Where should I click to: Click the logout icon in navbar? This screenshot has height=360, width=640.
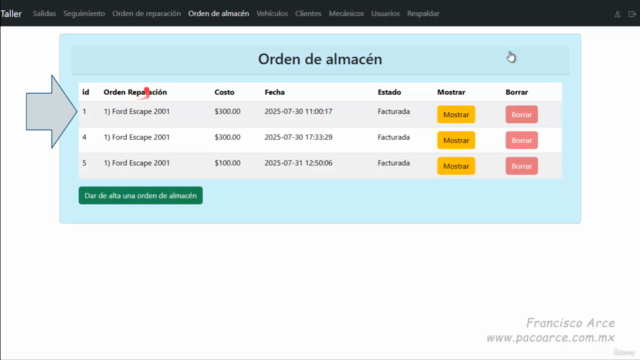pyautogui.click(x=631, y=14)
